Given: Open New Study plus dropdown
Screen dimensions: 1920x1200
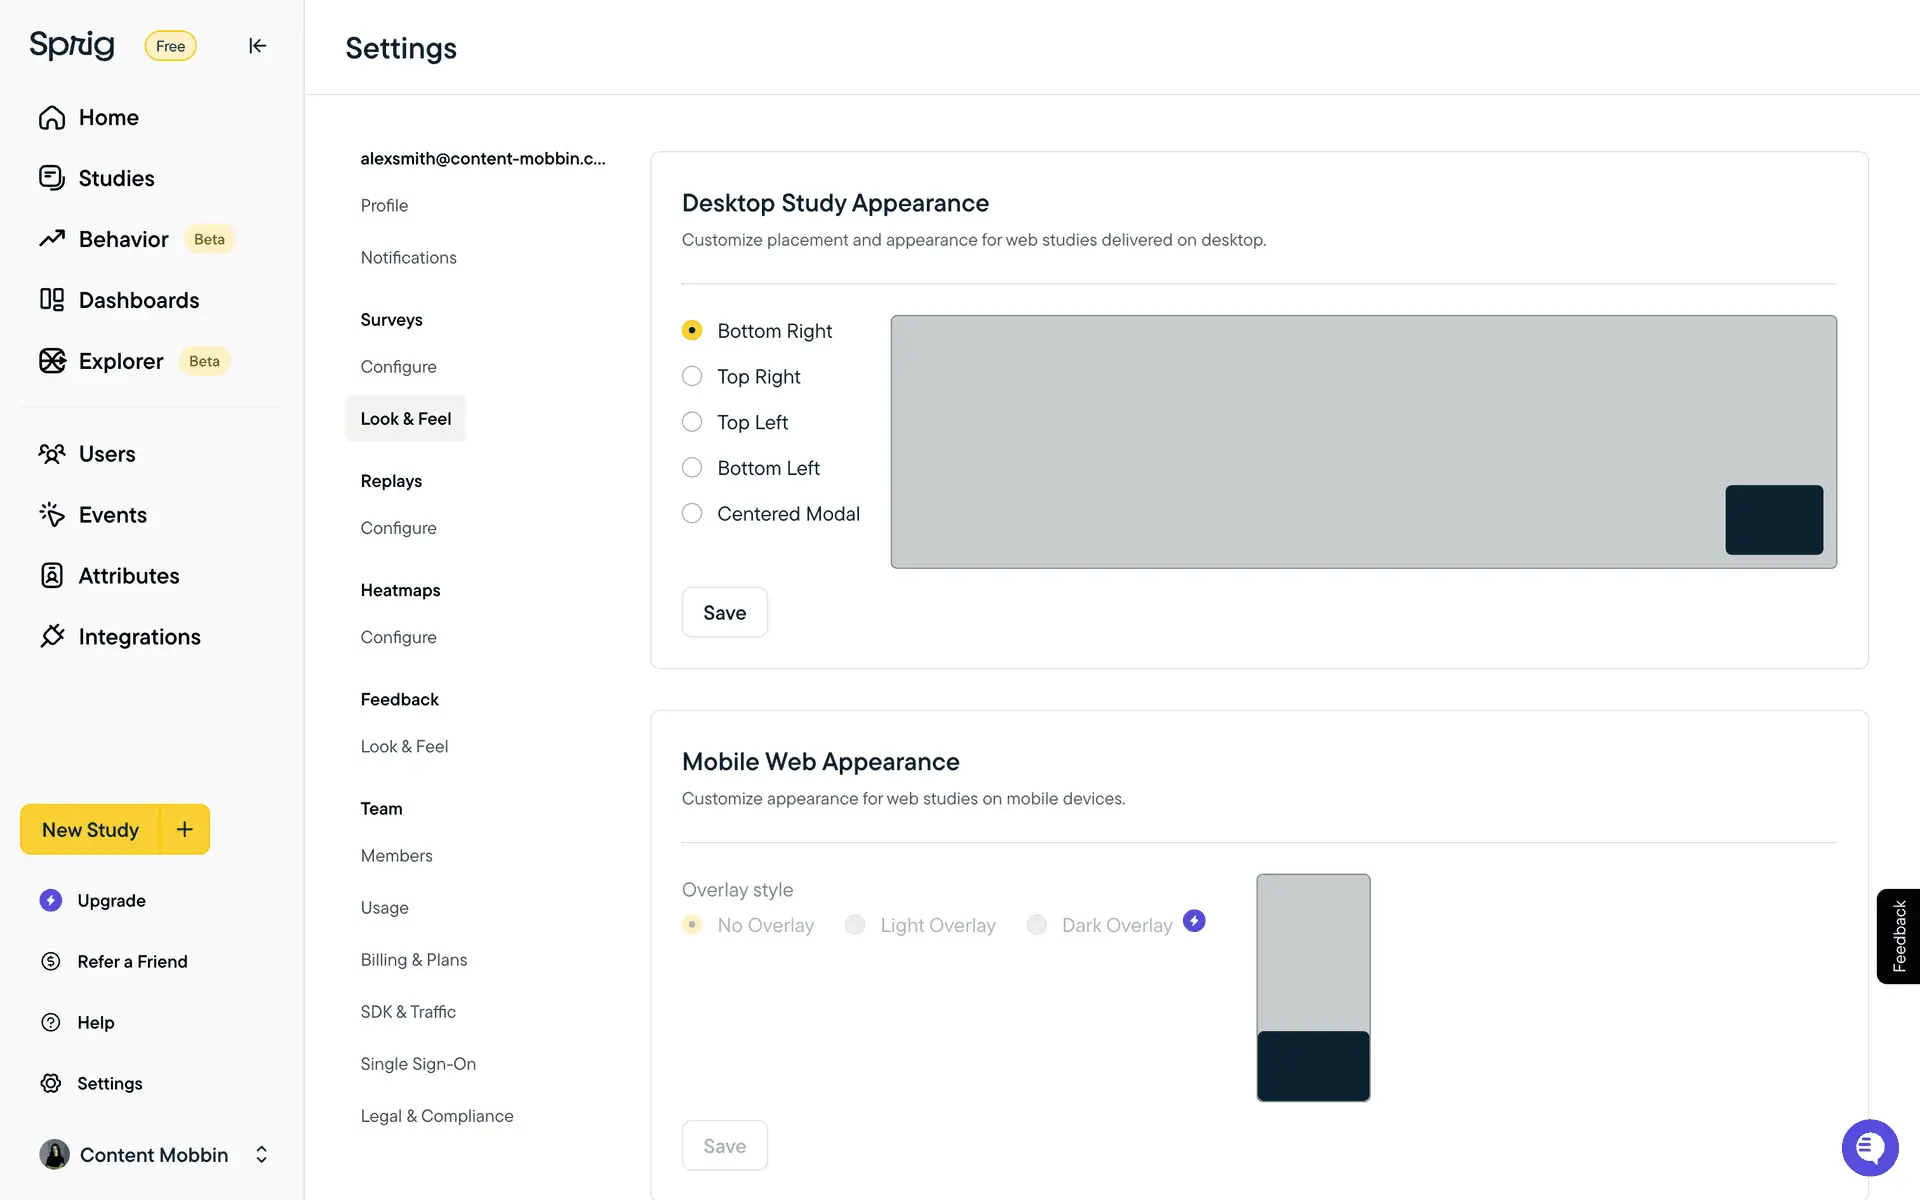Looking at the screenshot, I should (185, 829).
